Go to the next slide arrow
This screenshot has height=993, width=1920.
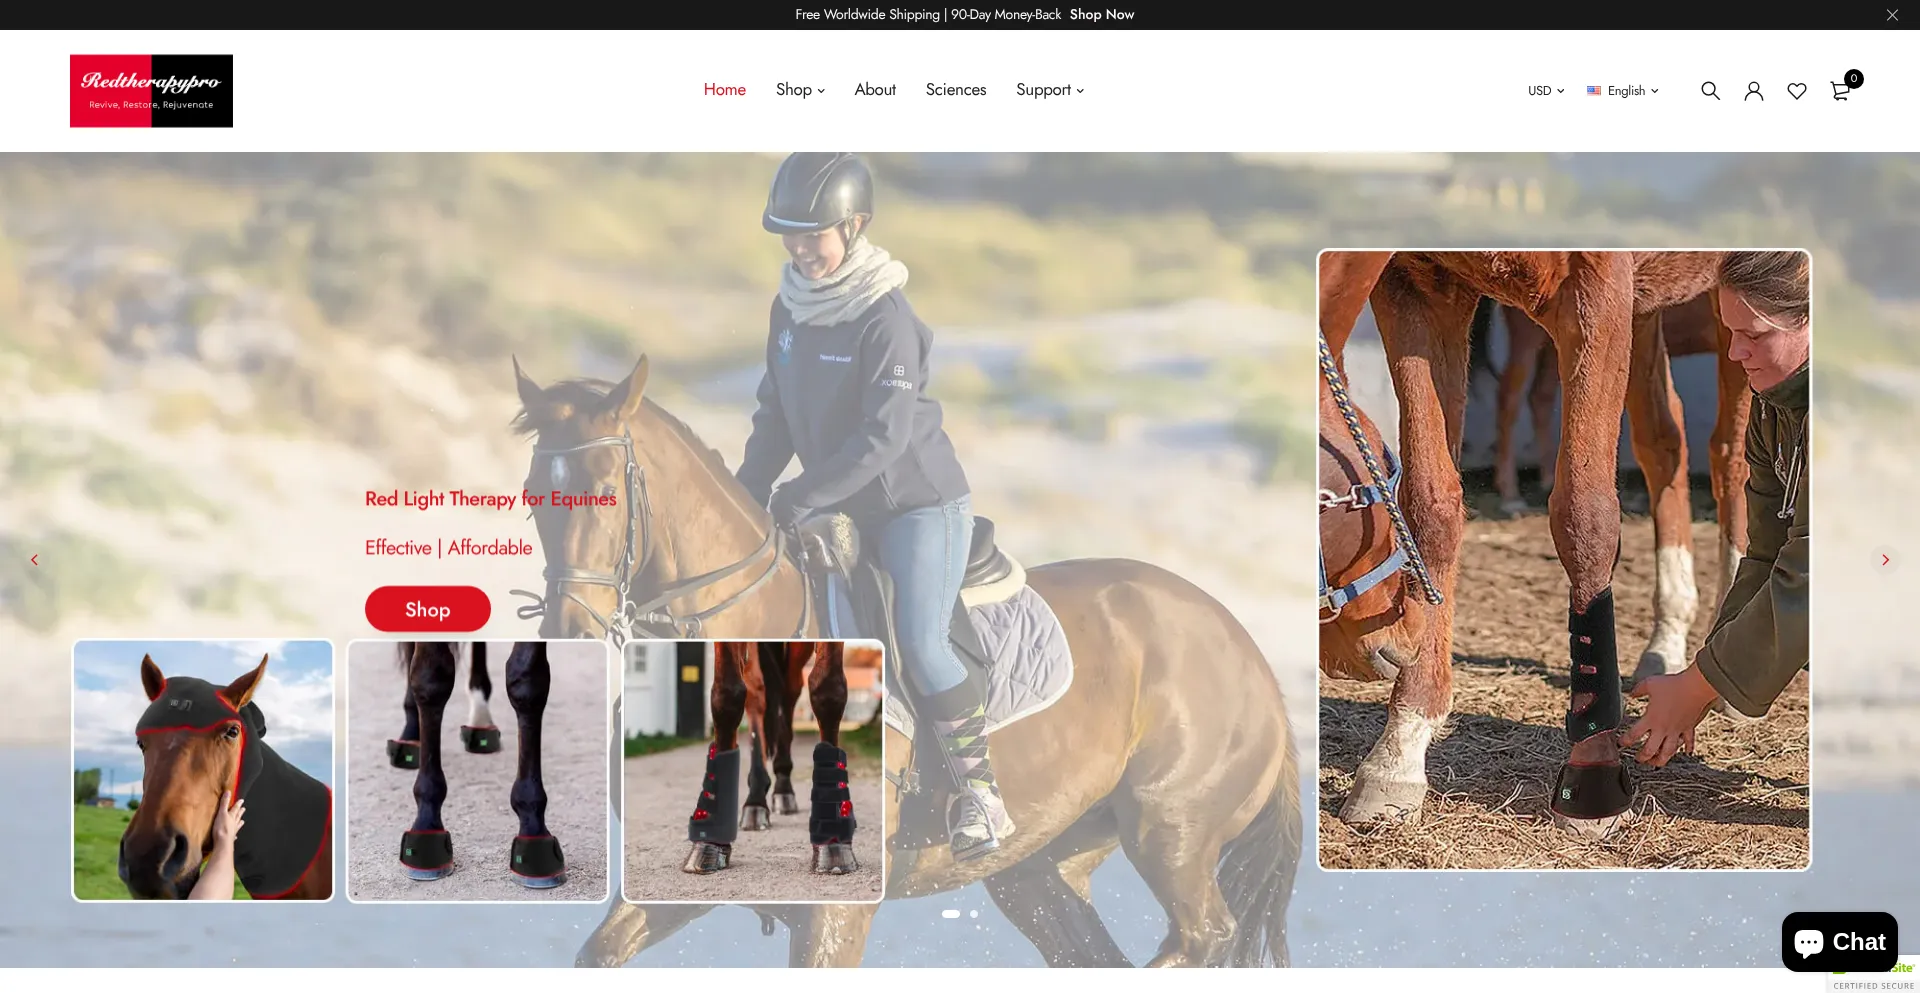pos(1884,560)
